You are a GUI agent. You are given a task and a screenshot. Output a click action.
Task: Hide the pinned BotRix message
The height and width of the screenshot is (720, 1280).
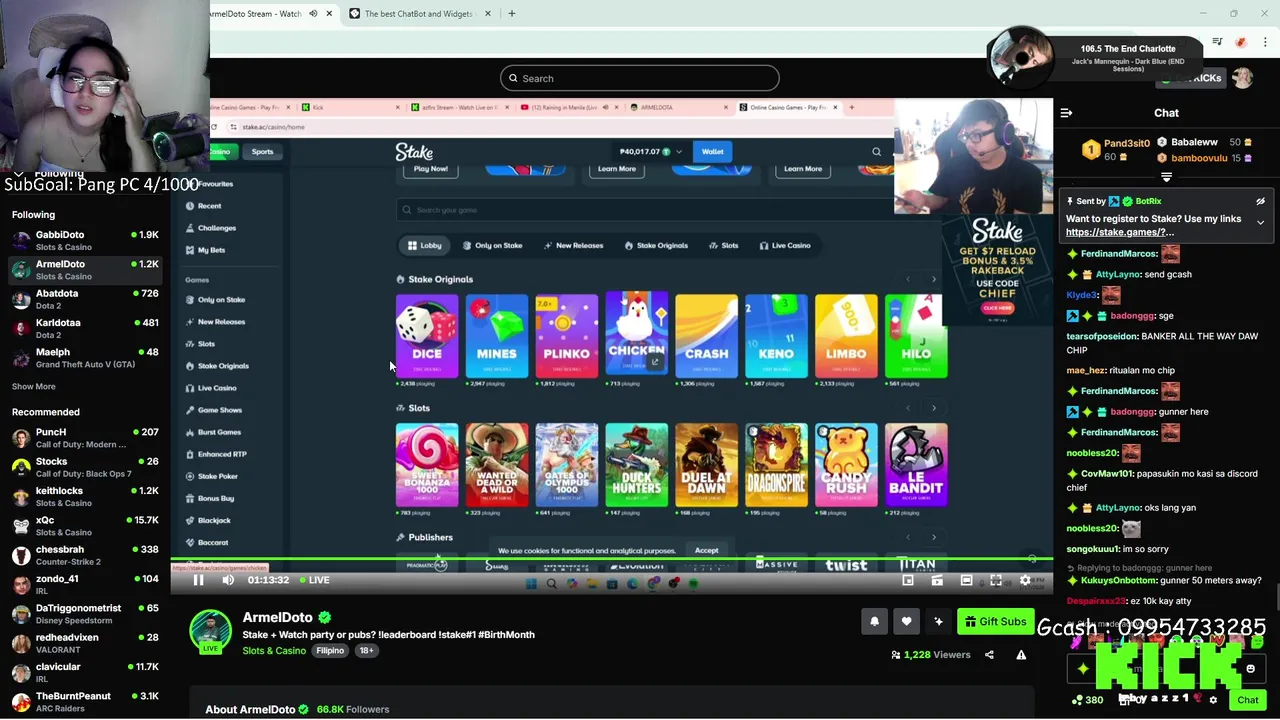click(1260, 201)
